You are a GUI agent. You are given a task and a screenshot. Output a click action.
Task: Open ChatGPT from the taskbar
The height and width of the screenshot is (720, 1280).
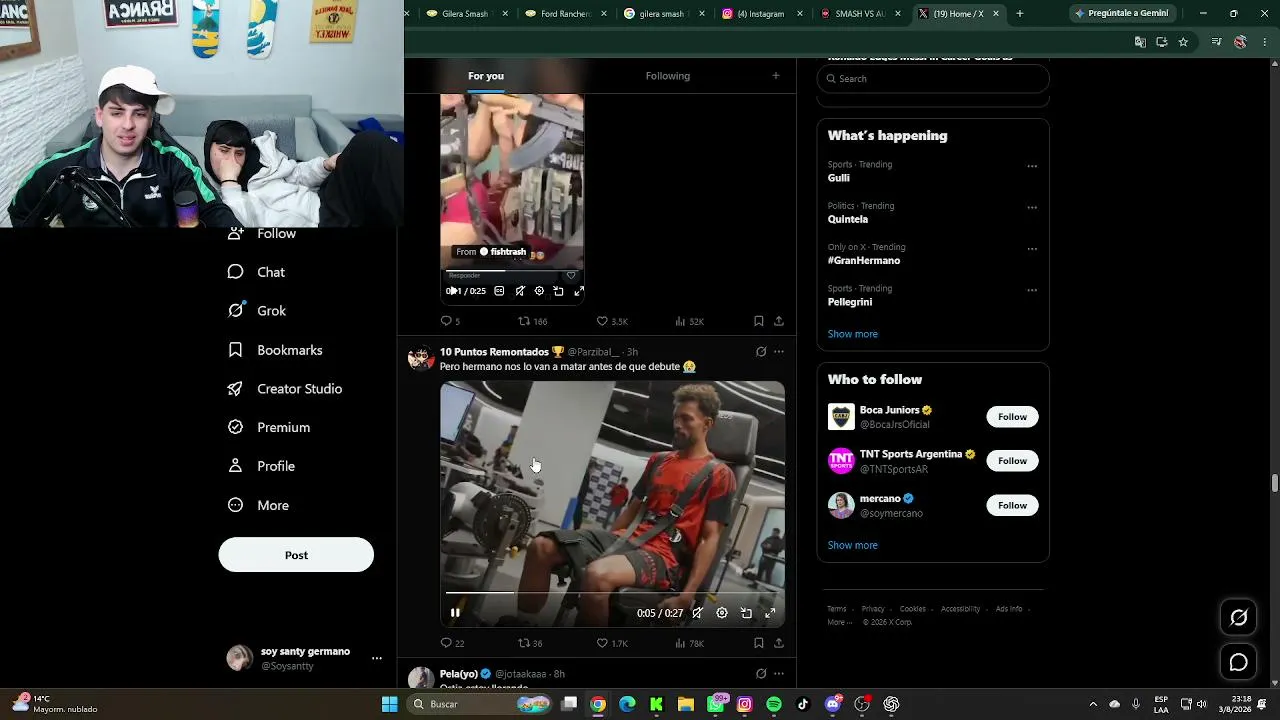[x=891, y=704]
